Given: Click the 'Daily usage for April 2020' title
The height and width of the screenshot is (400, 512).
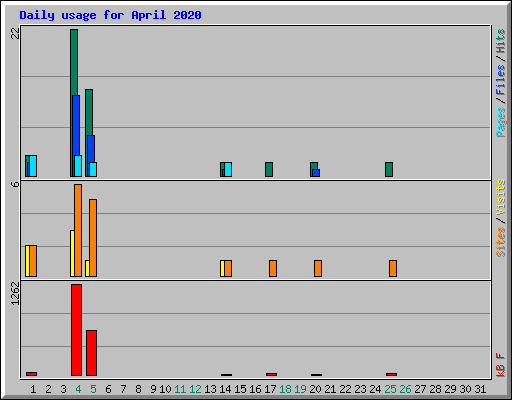Looking at the screenshot, I should pos(110,15).
